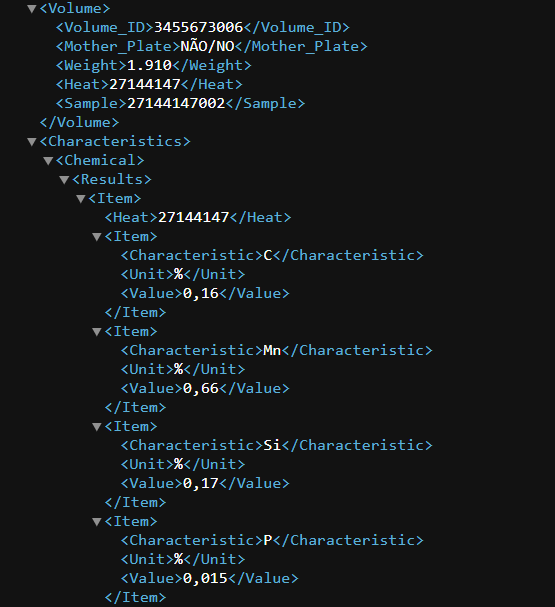Click the Value 0,66 for Mn
The height and width of the screenshot is (607, 555).
click(x=201, y=388)
